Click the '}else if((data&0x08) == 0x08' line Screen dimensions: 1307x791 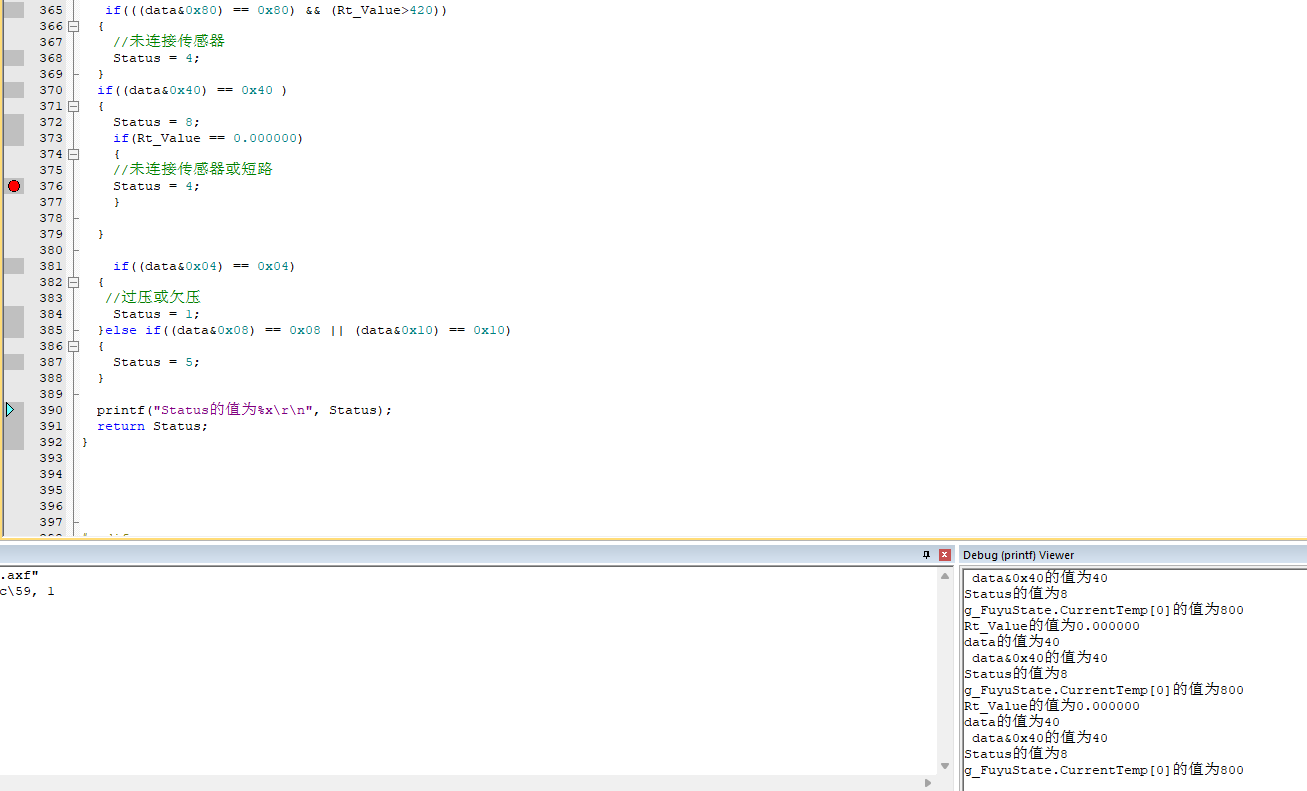[x=304, y=330]
